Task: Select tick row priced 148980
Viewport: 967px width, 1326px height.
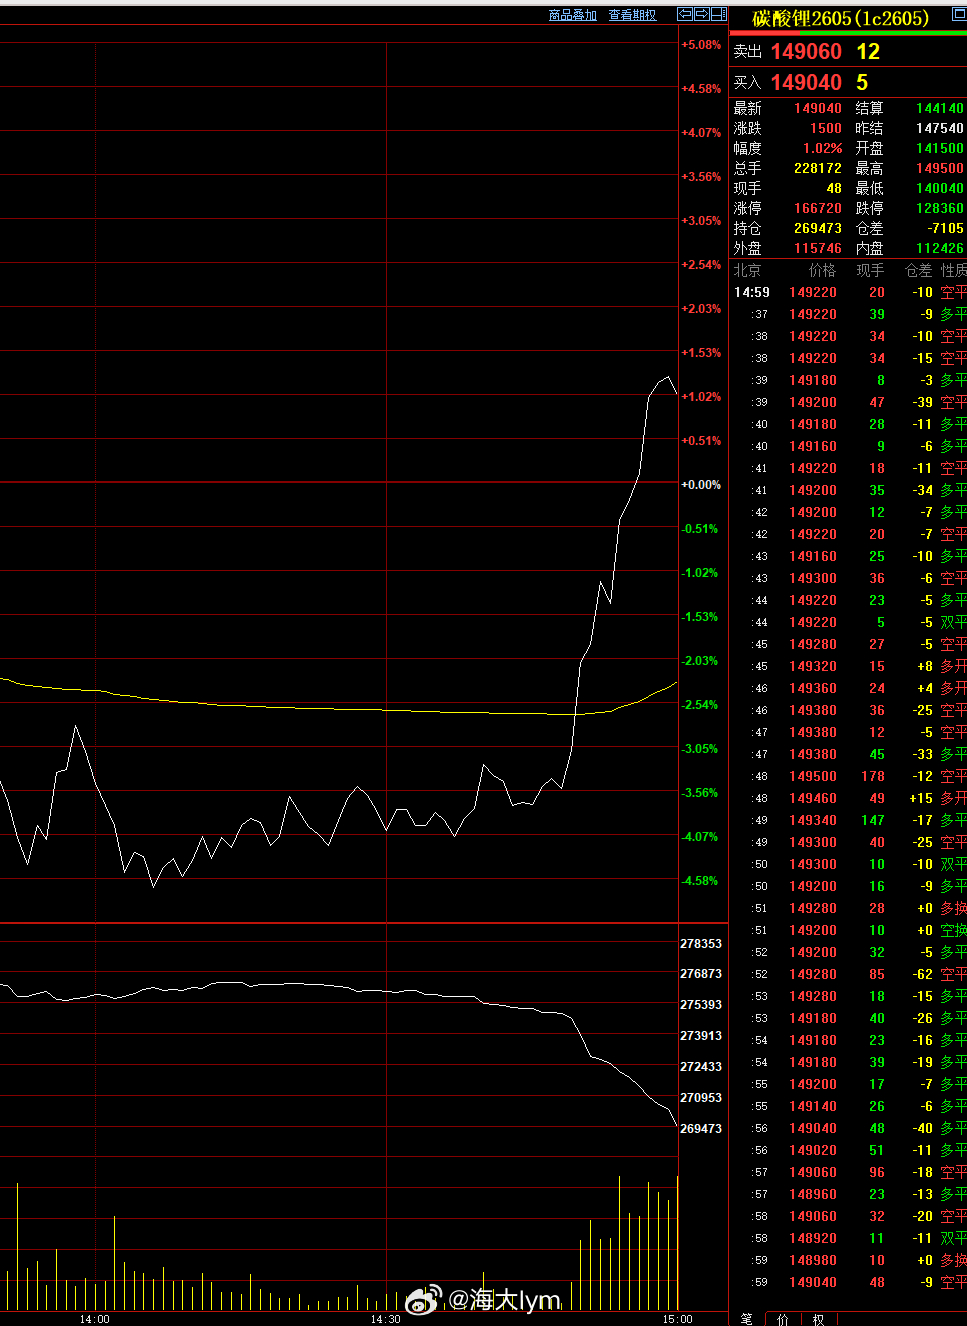Action: tap(848, 1260)
